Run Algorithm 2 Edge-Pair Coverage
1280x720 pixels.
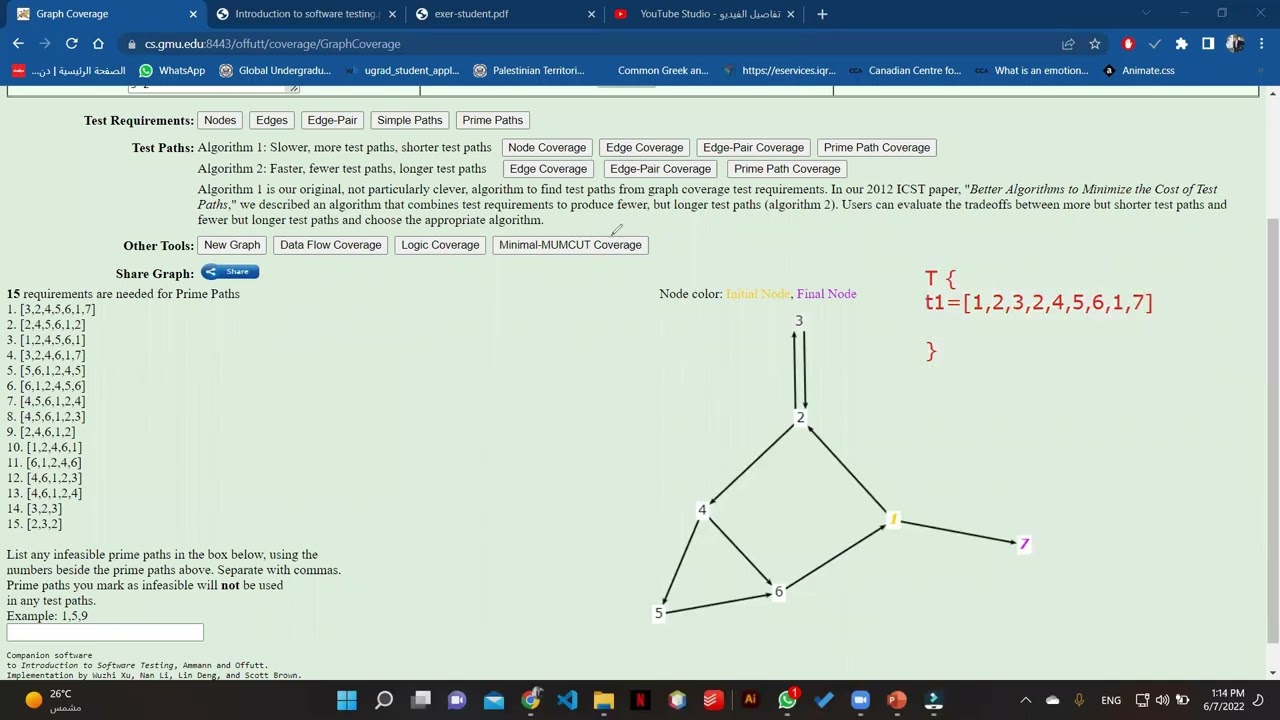click(x=660, y=169)
